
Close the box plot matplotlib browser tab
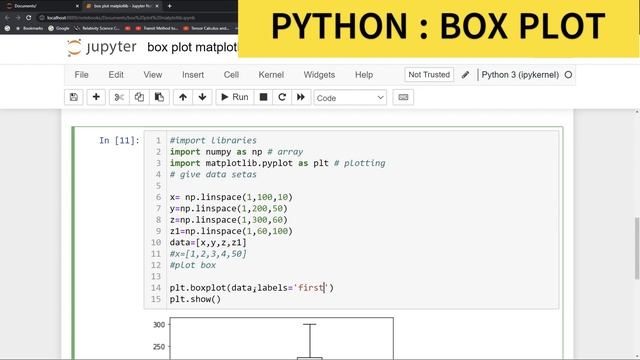pos(157,6)
